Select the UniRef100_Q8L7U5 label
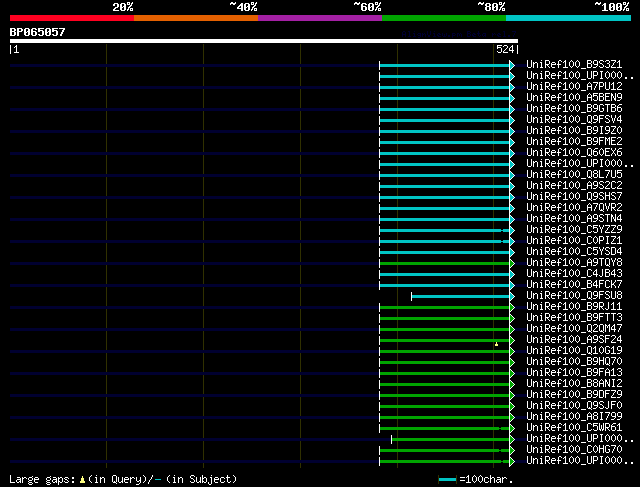The image size is (640, 487). [x=574, y=175]
